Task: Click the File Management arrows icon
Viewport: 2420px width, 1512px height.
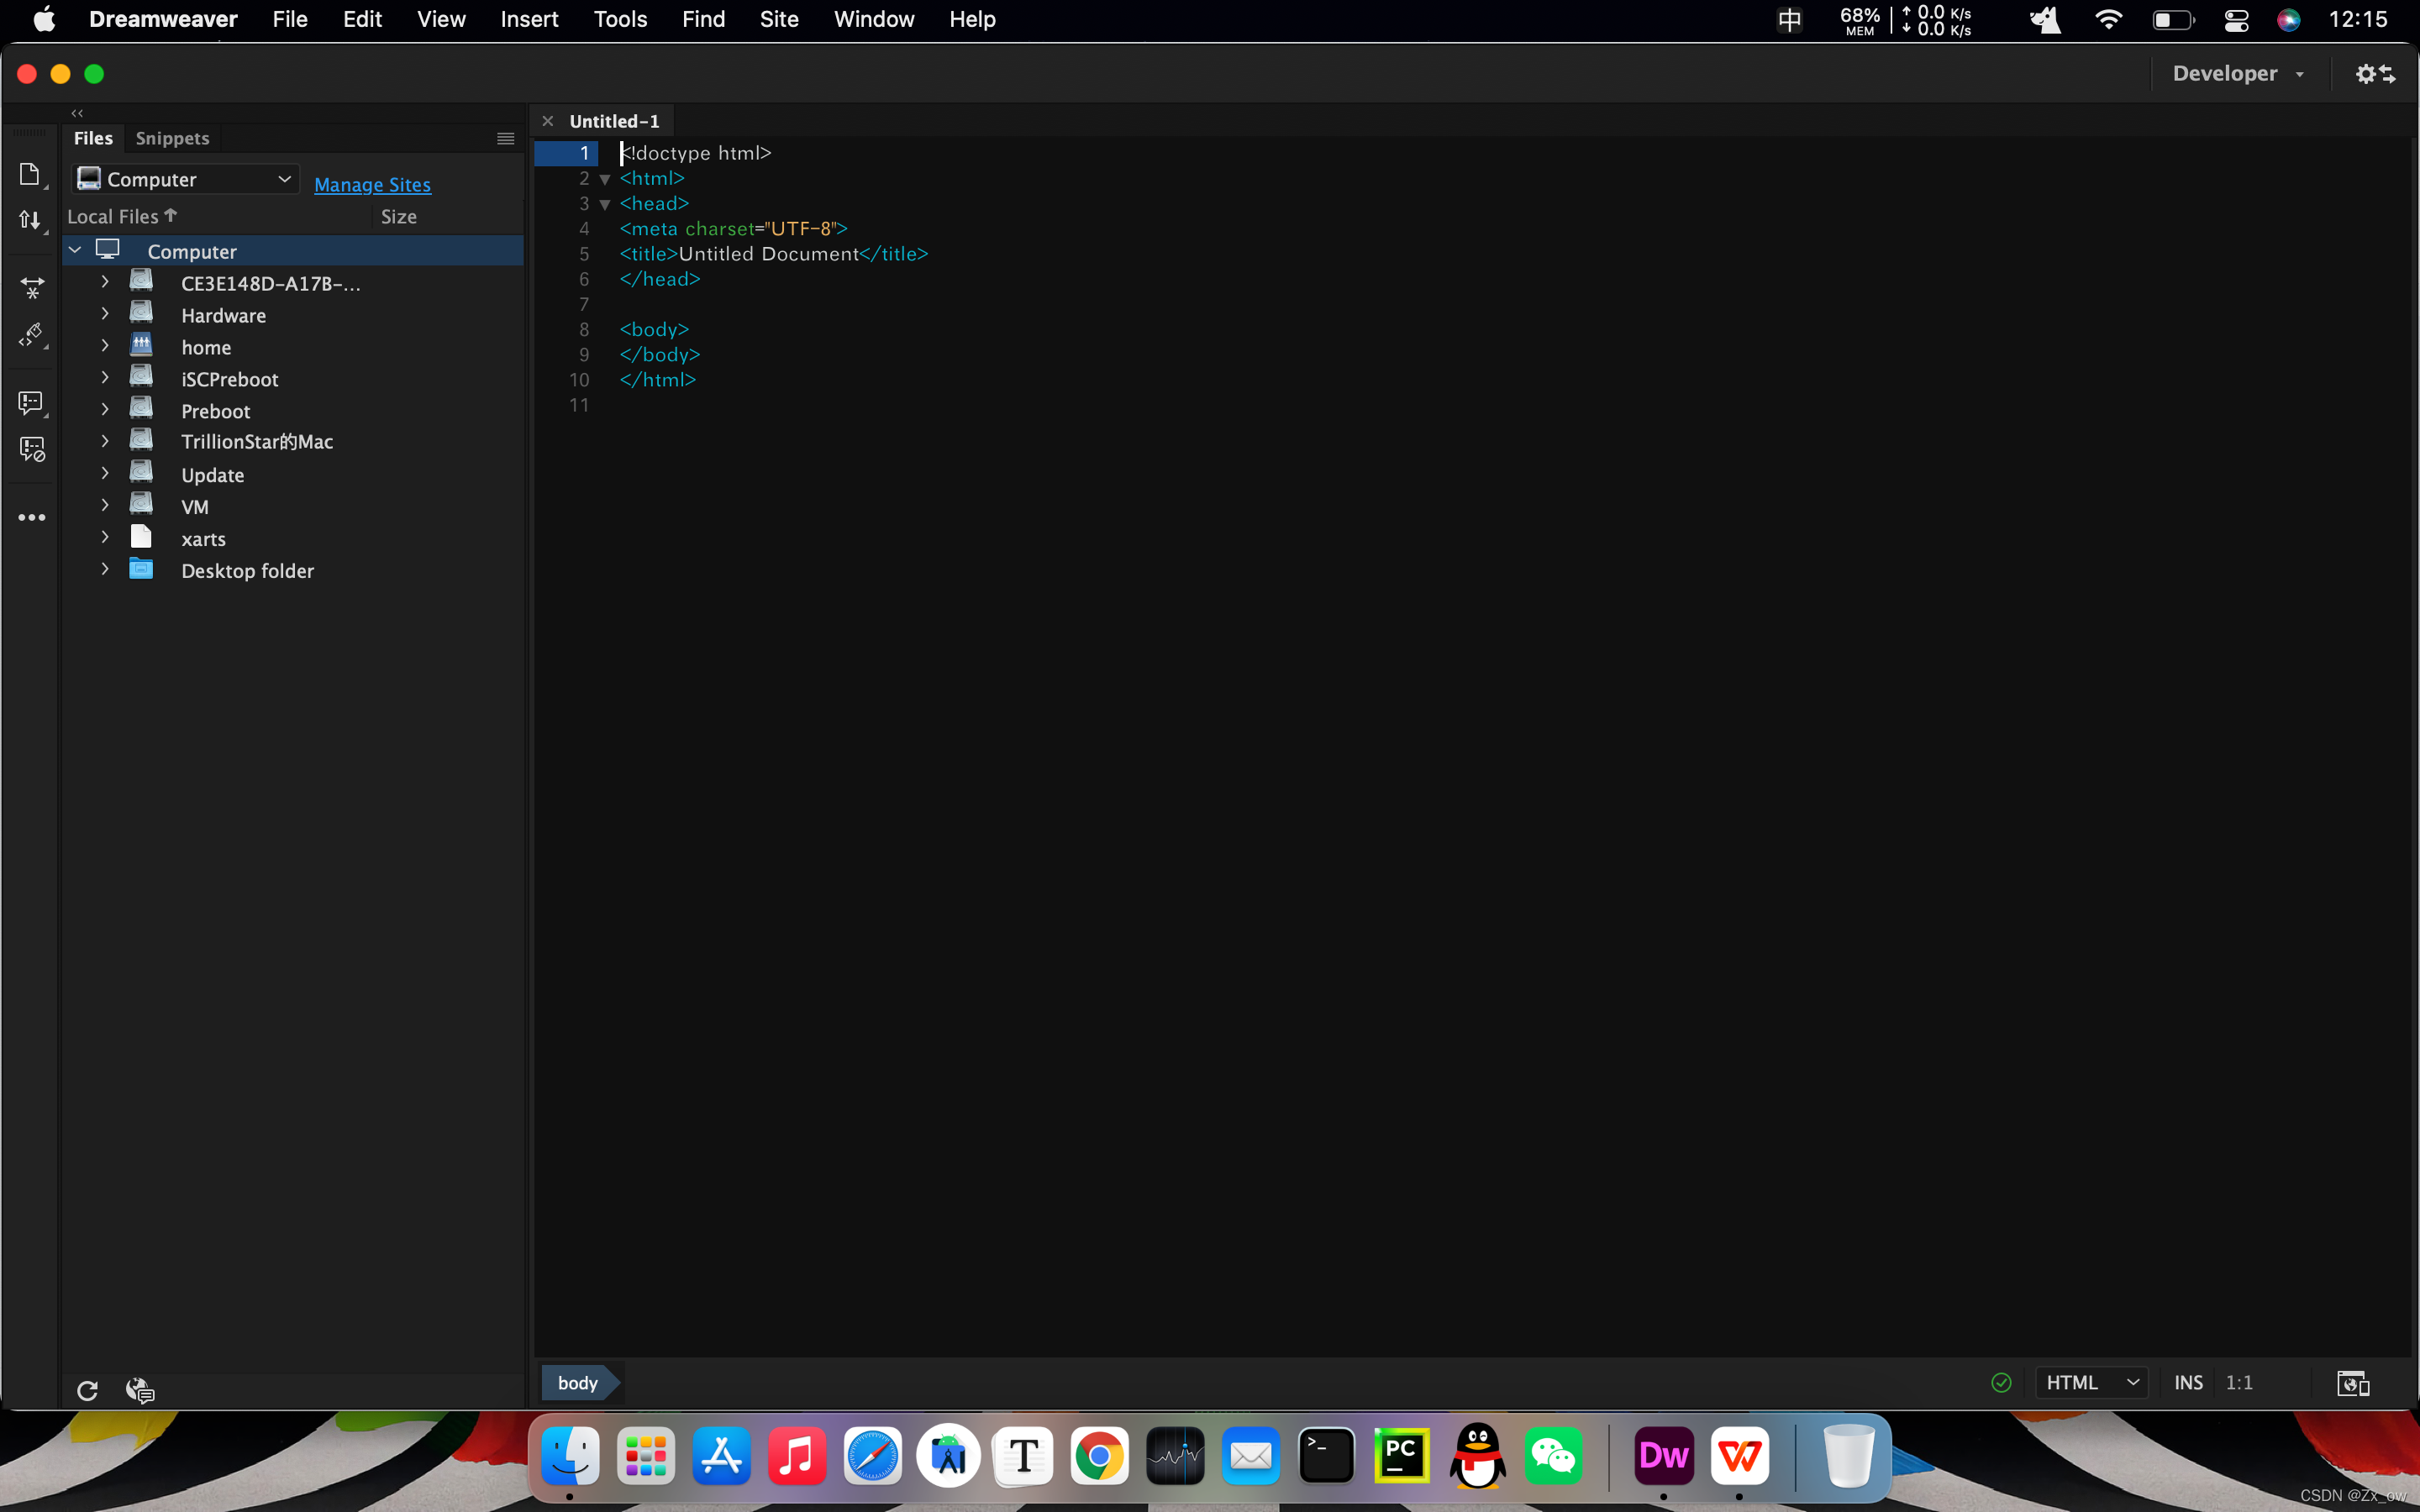Action: click(30, 220)
